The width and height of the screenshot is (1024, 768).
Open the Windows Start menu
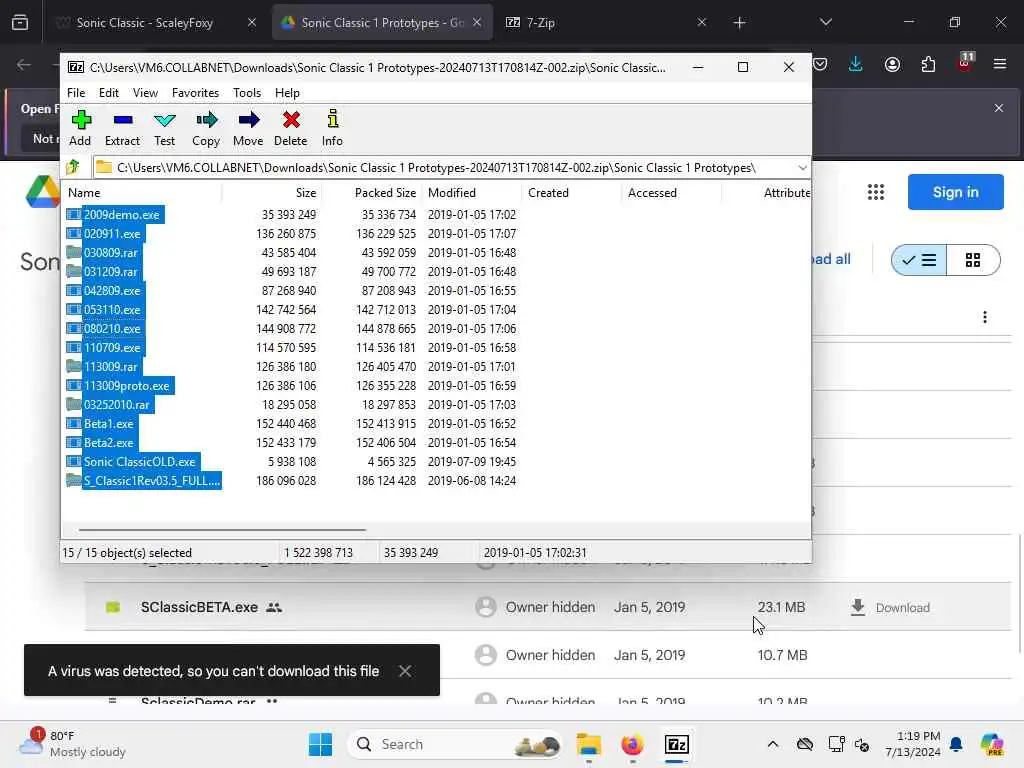point(320,744)
